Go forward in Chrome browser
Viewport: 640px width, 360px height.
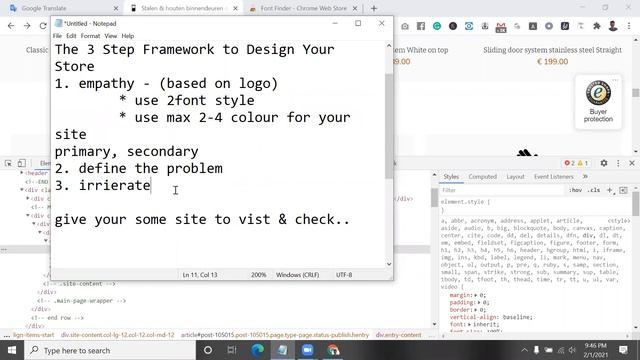[27, 26]
